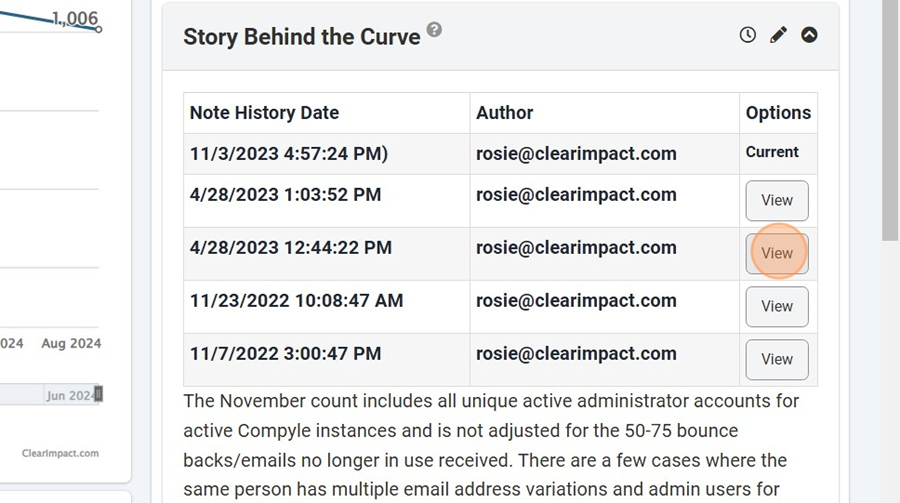Click the Options column header
This screenshot has height=503, width=900.
(x=778, y=113)
